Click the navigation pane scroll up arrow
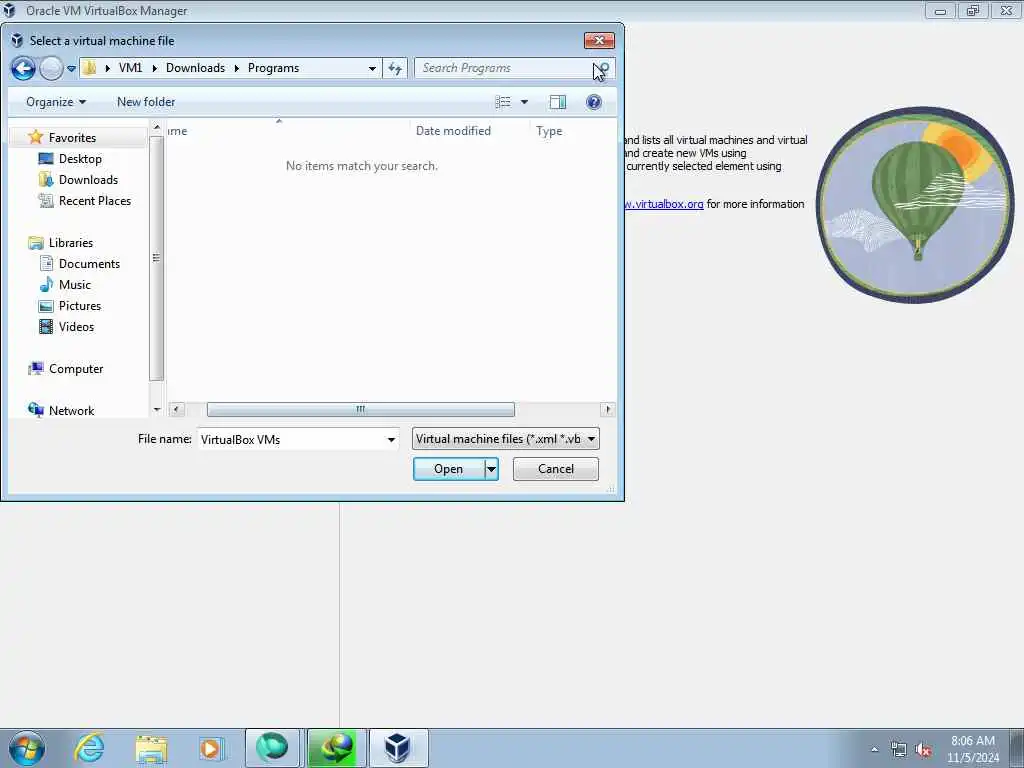 (x=157, y=129)
